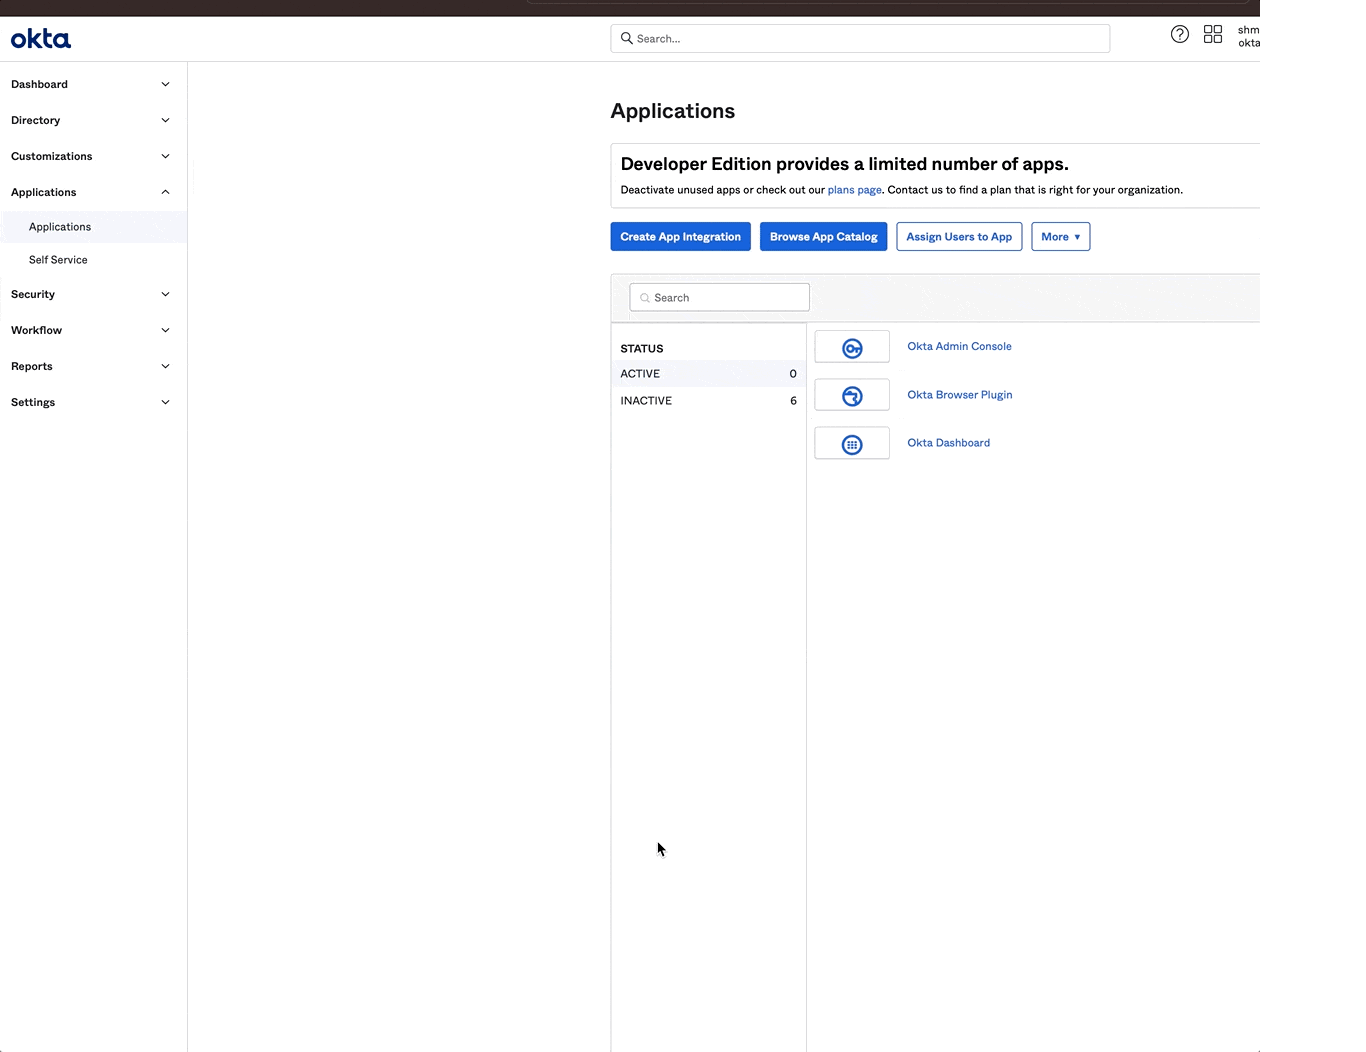Screen dimensions: 1366x1052
Task: Open Workflow in the sidebar
Action: click(x=93, y=330)
